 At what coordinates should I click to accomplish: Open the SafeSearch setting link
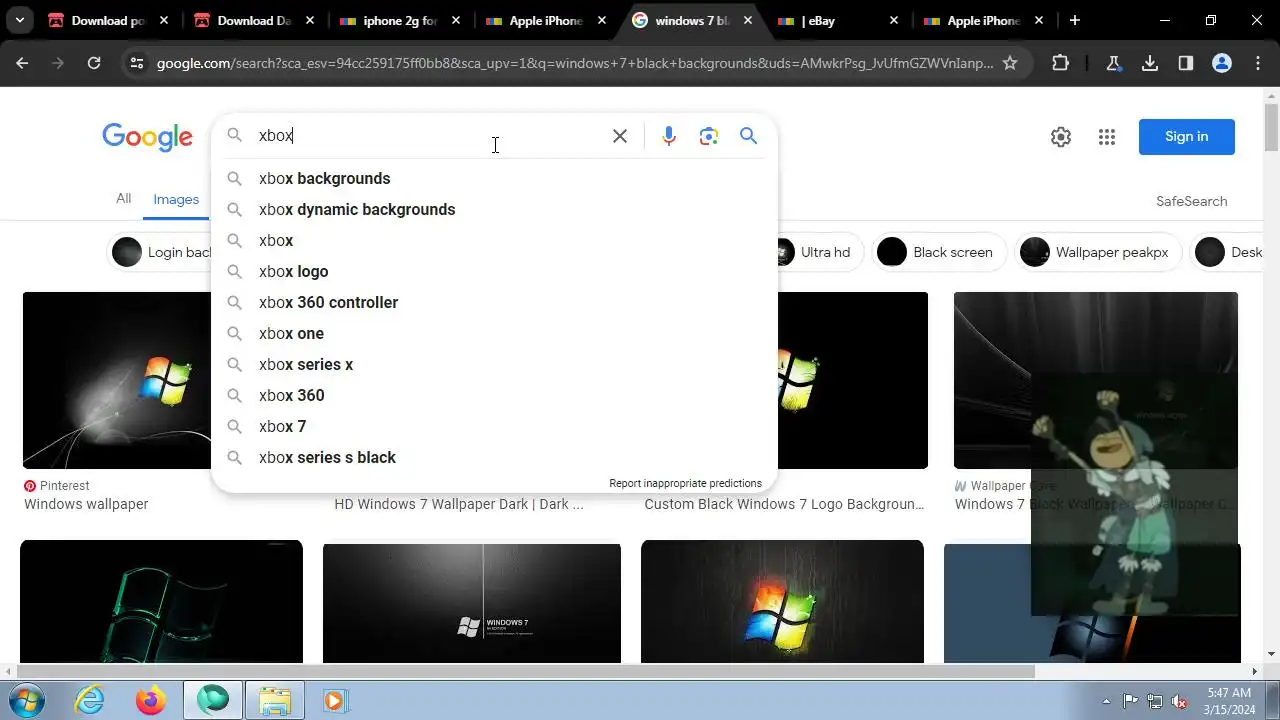pyautogui.click(x=1191, y=201)
